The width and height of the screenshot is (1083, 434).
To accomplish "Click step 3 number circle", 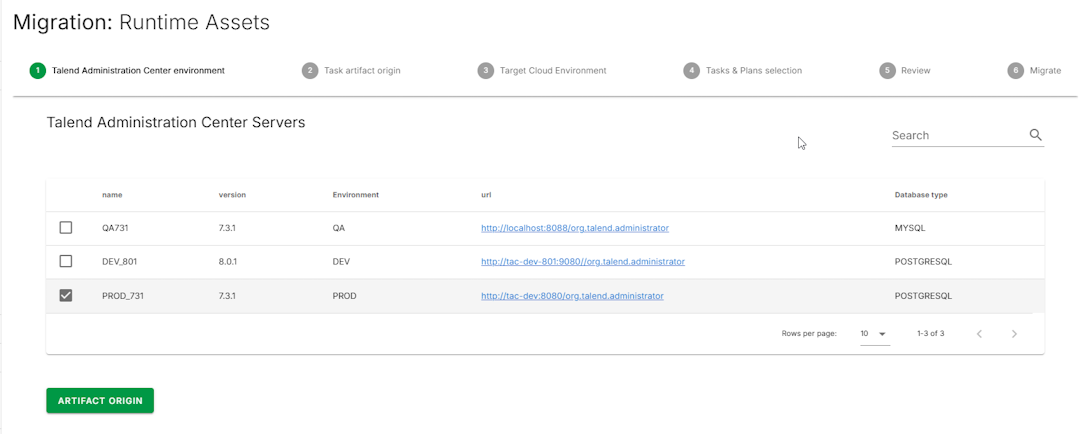I will click(x=485, y=71).
